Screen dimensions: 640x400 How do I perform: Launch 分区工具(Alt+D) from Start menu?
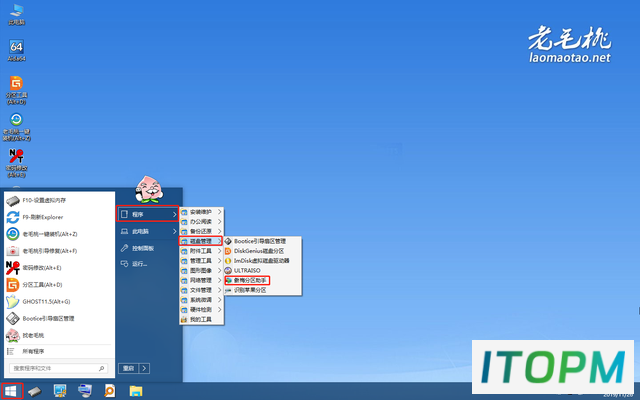(59, 284)
